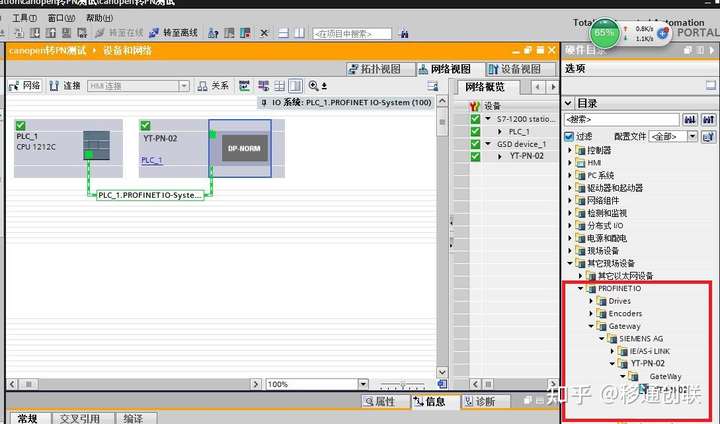
Task: Toggle green check on PLC_1 device in canvas
Action: 21,125
